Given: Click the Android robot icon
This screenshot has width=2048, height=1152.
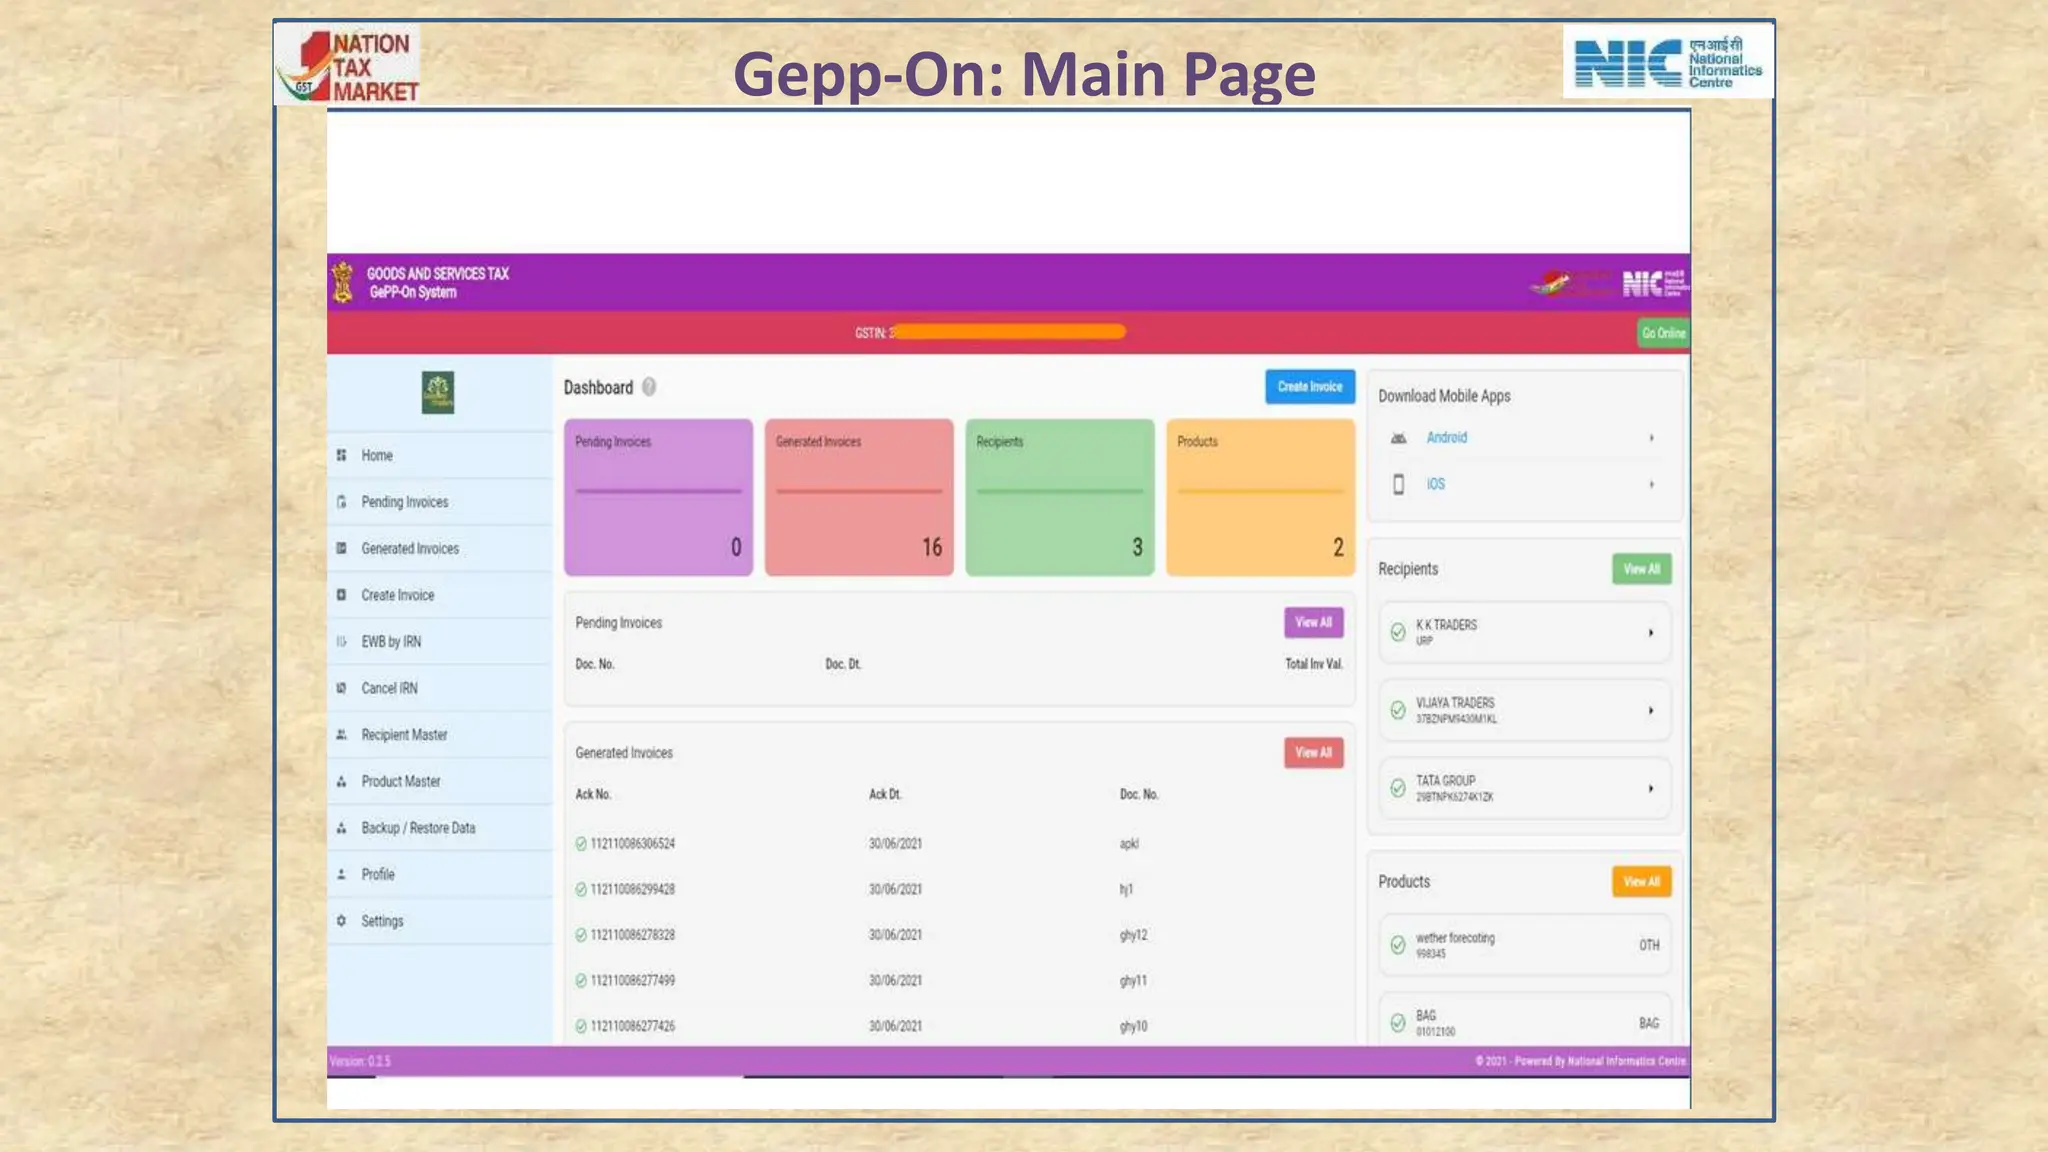Looking at the screenshot, I should [1399, 438].
